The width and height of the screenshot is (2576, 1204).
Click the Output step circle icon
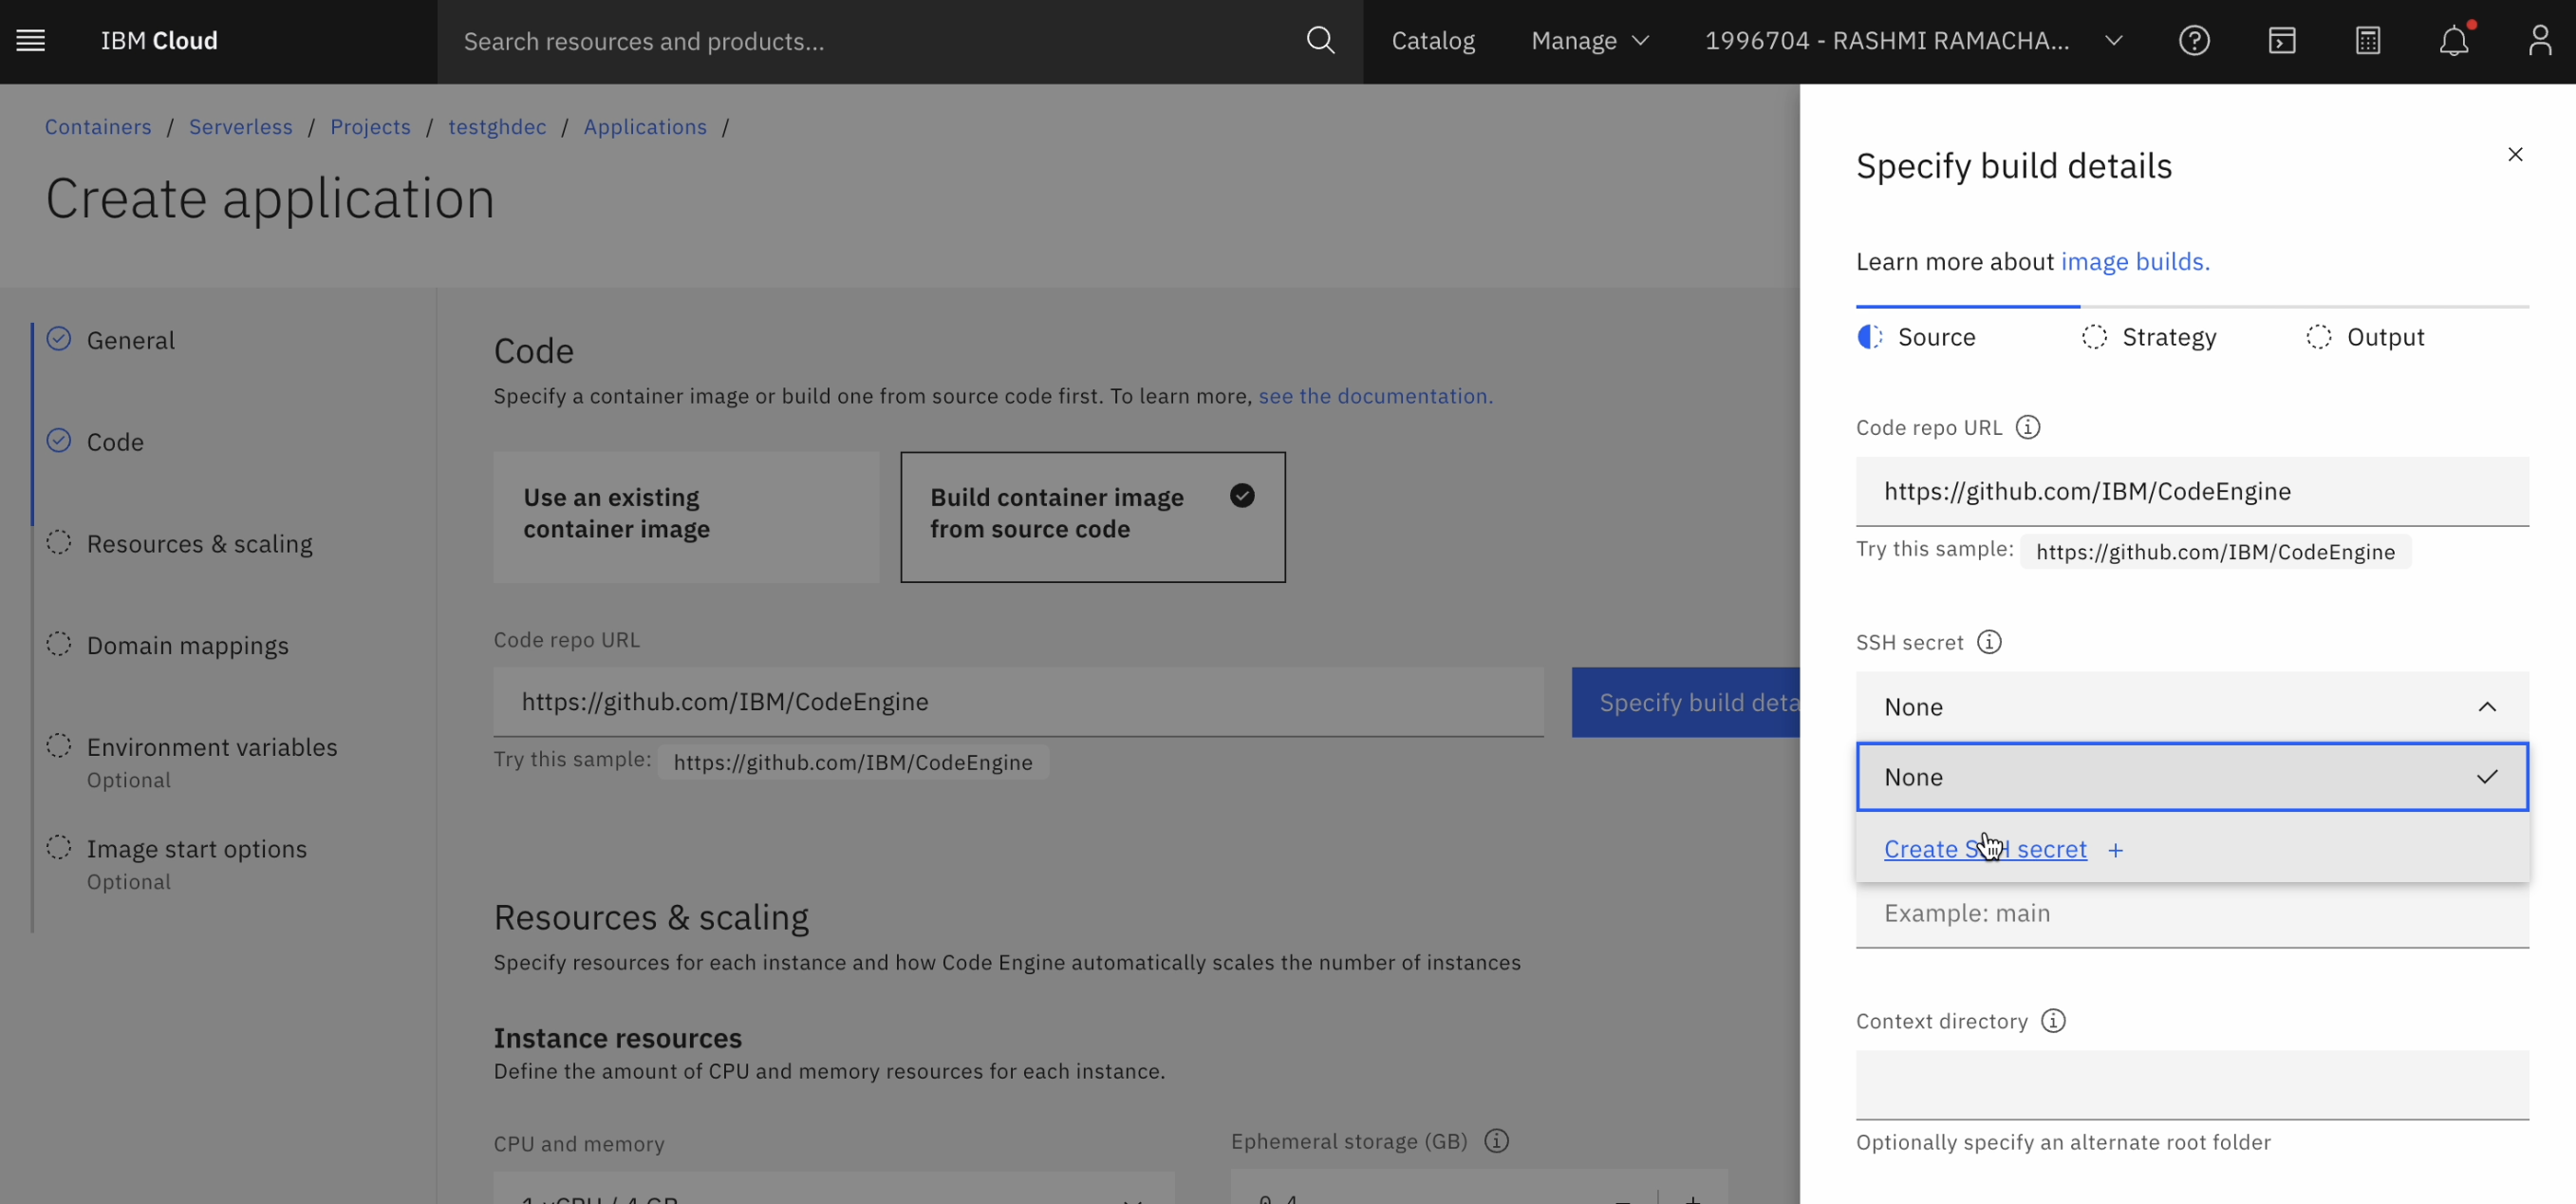pos(2318,337)
